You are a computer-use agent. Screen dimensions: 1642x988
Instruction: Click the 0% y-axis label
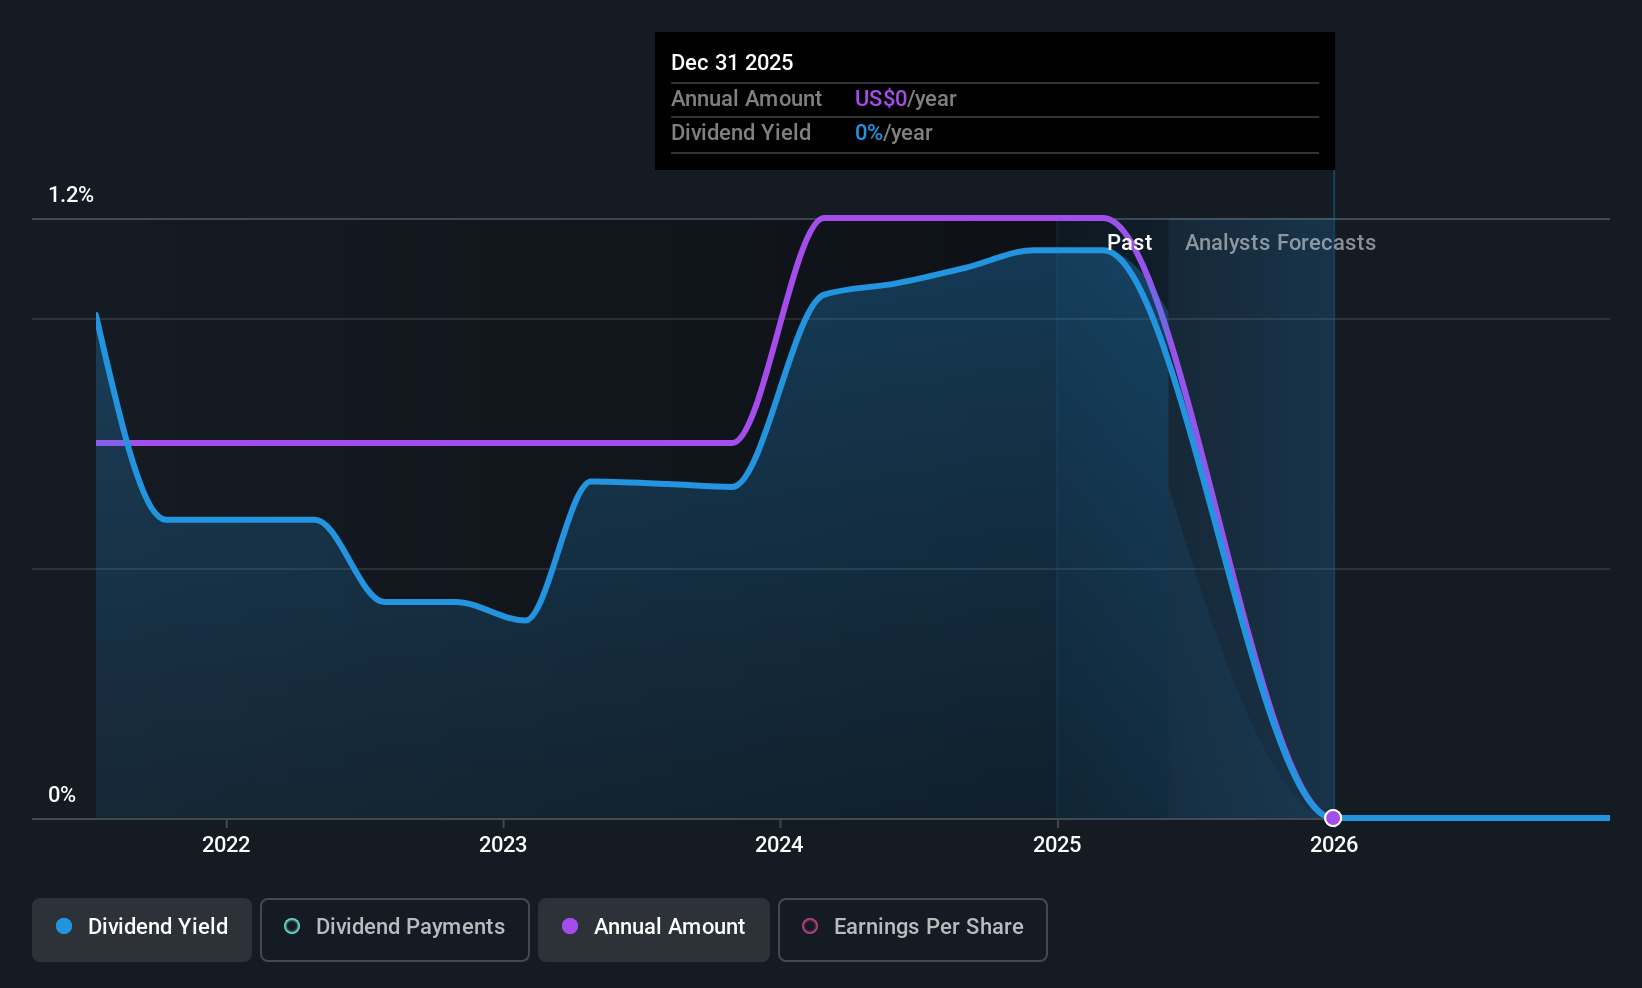[x=62, y=795]
